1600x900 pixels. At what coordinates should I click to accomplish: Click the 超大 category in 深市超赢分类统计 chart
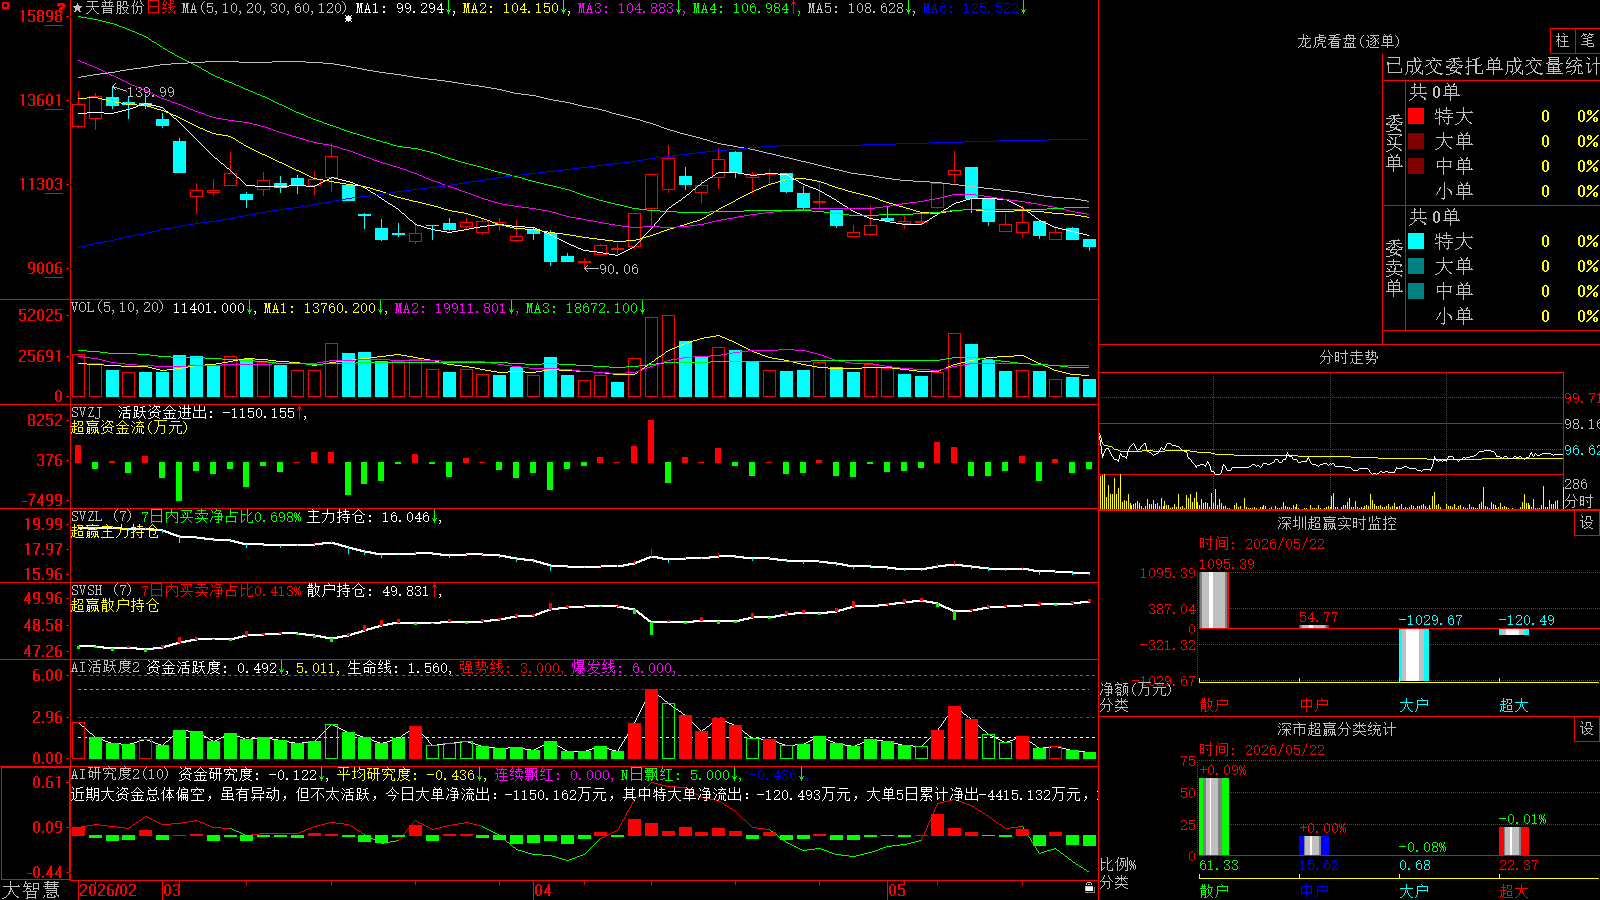coord(1513,890)
